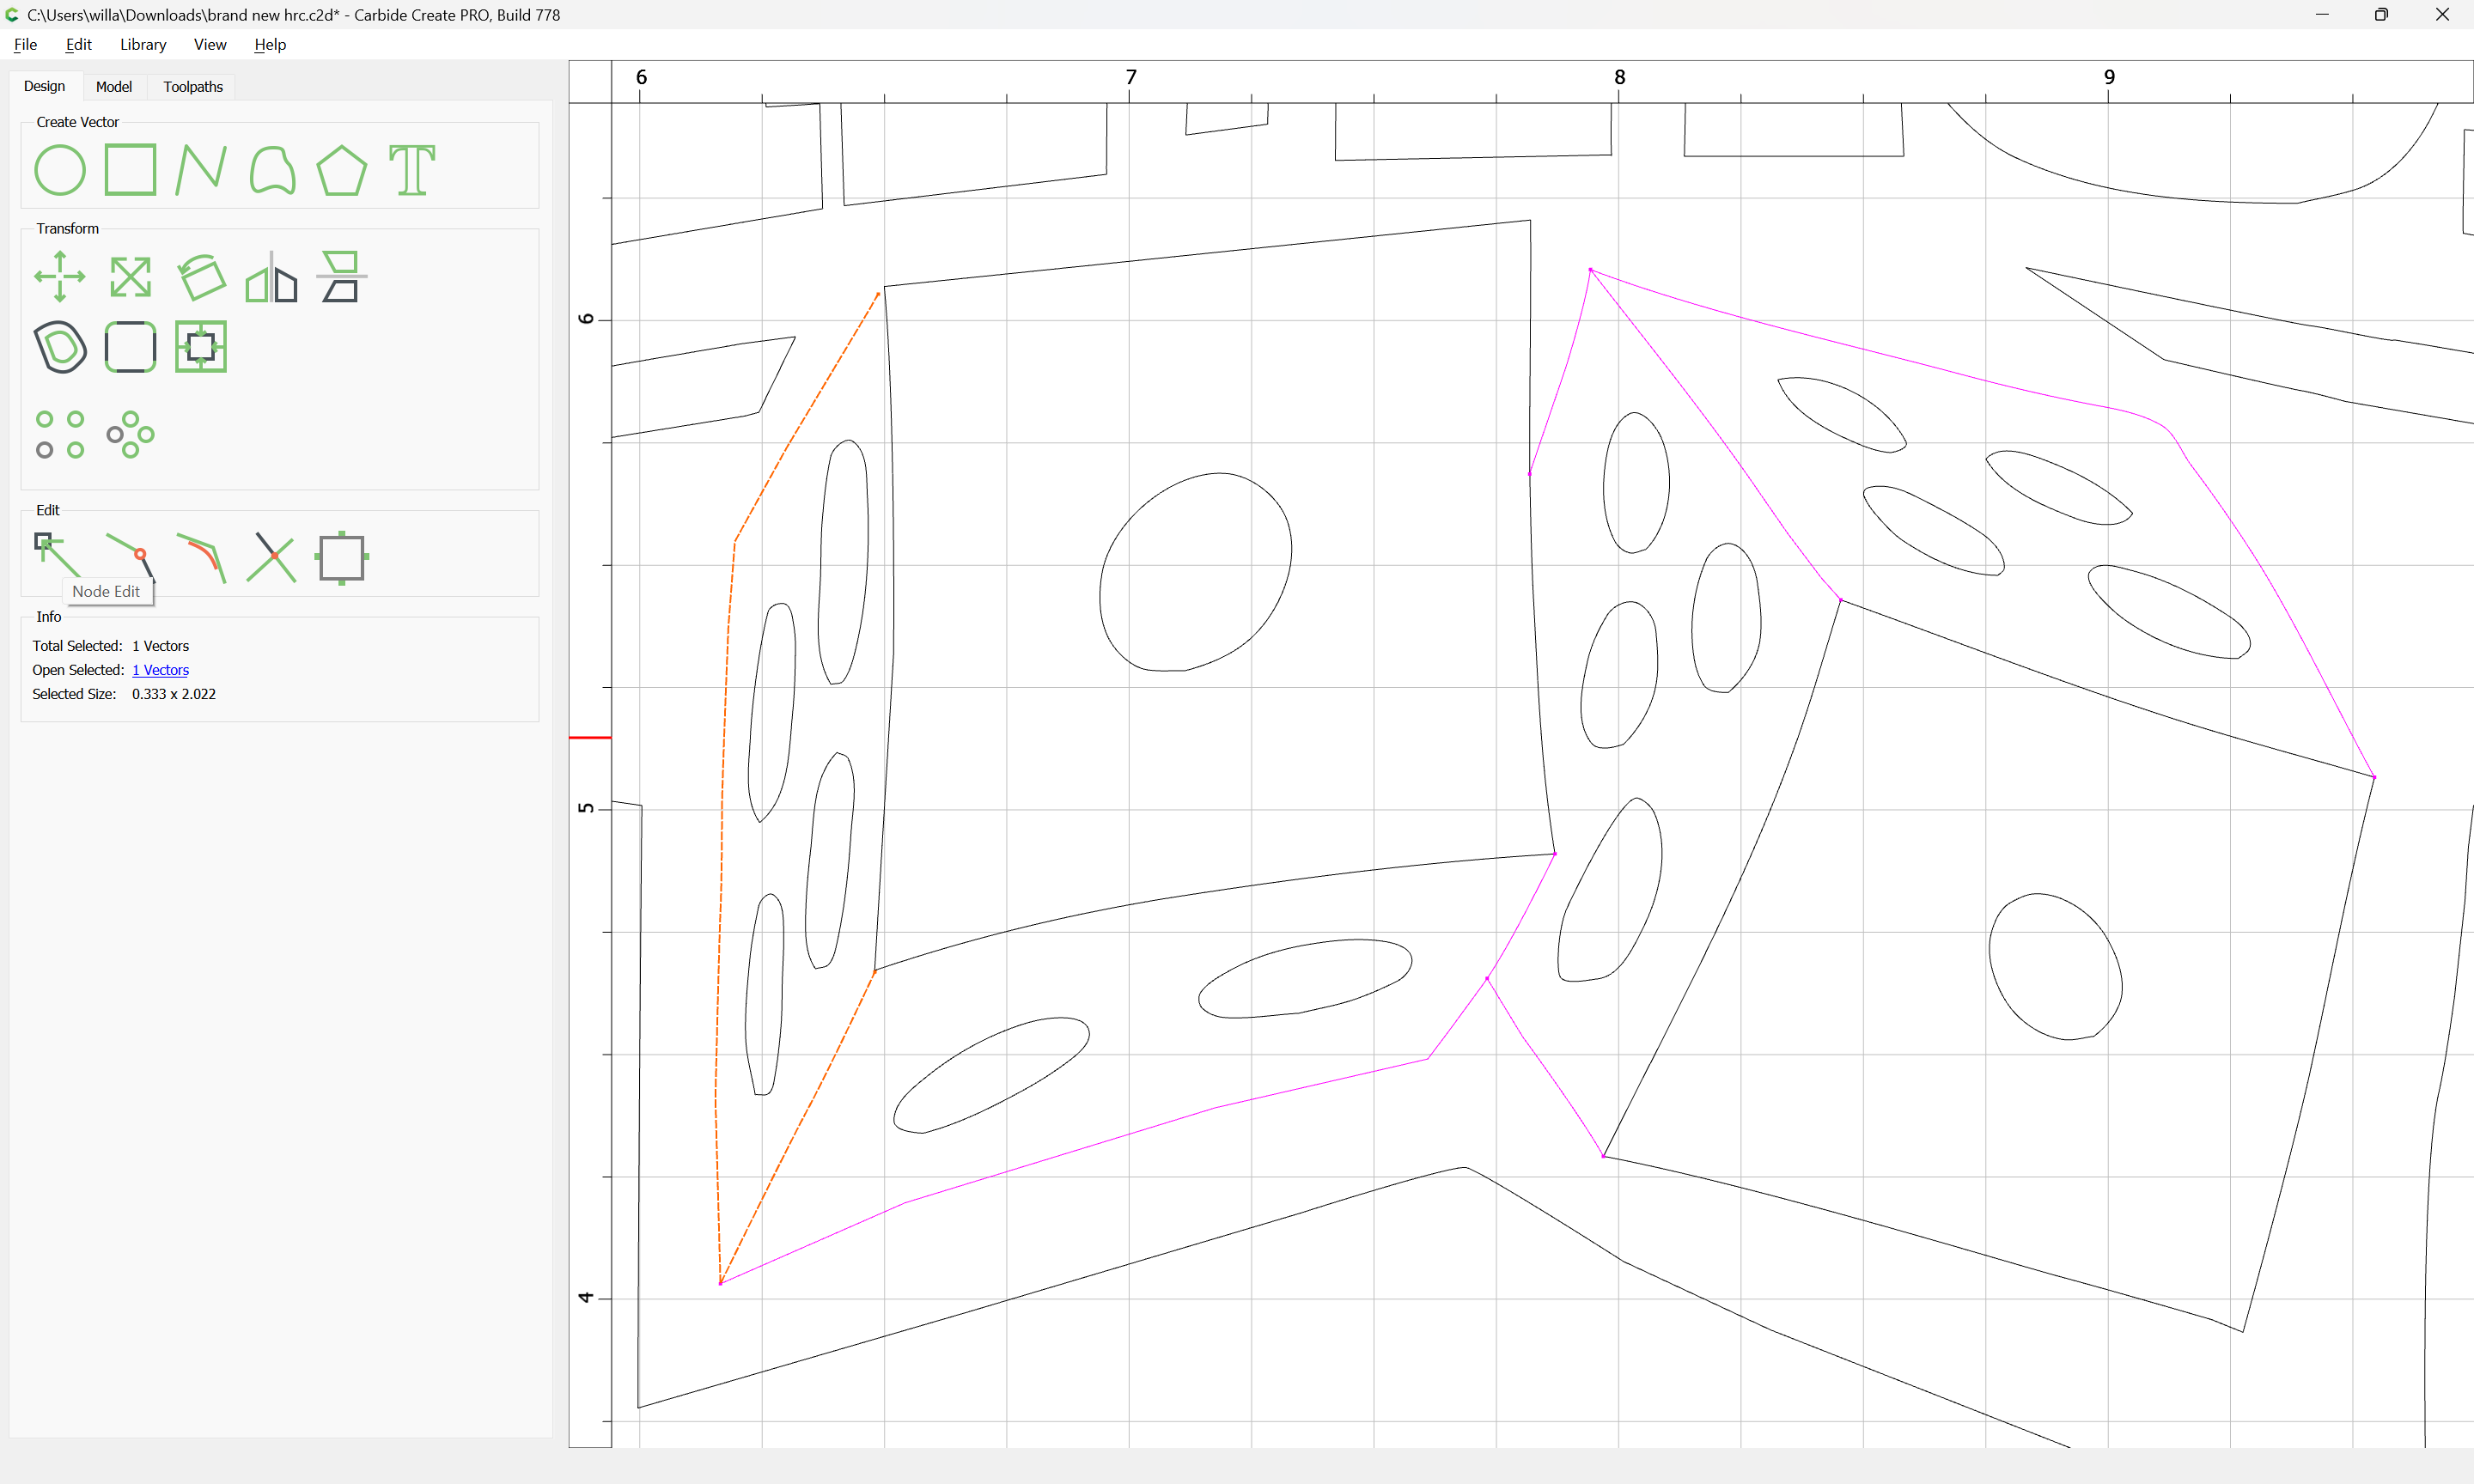Image resolution: width=2474 pixels, height=1484 pixels.
Task: Open the Offset vectors tool
Action: (60, 347)
